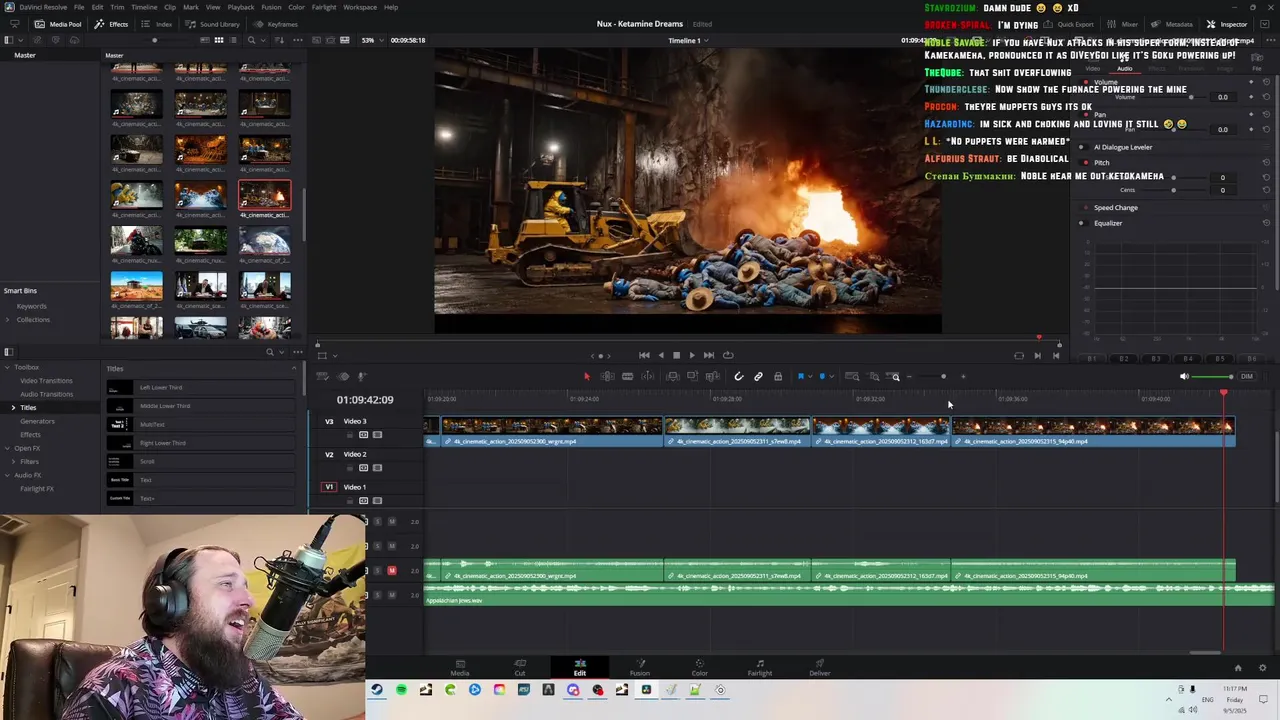This screenshot has width=1280, height=720.
Task: Open the Media Pool panel
Action: (x=58, y=24)
